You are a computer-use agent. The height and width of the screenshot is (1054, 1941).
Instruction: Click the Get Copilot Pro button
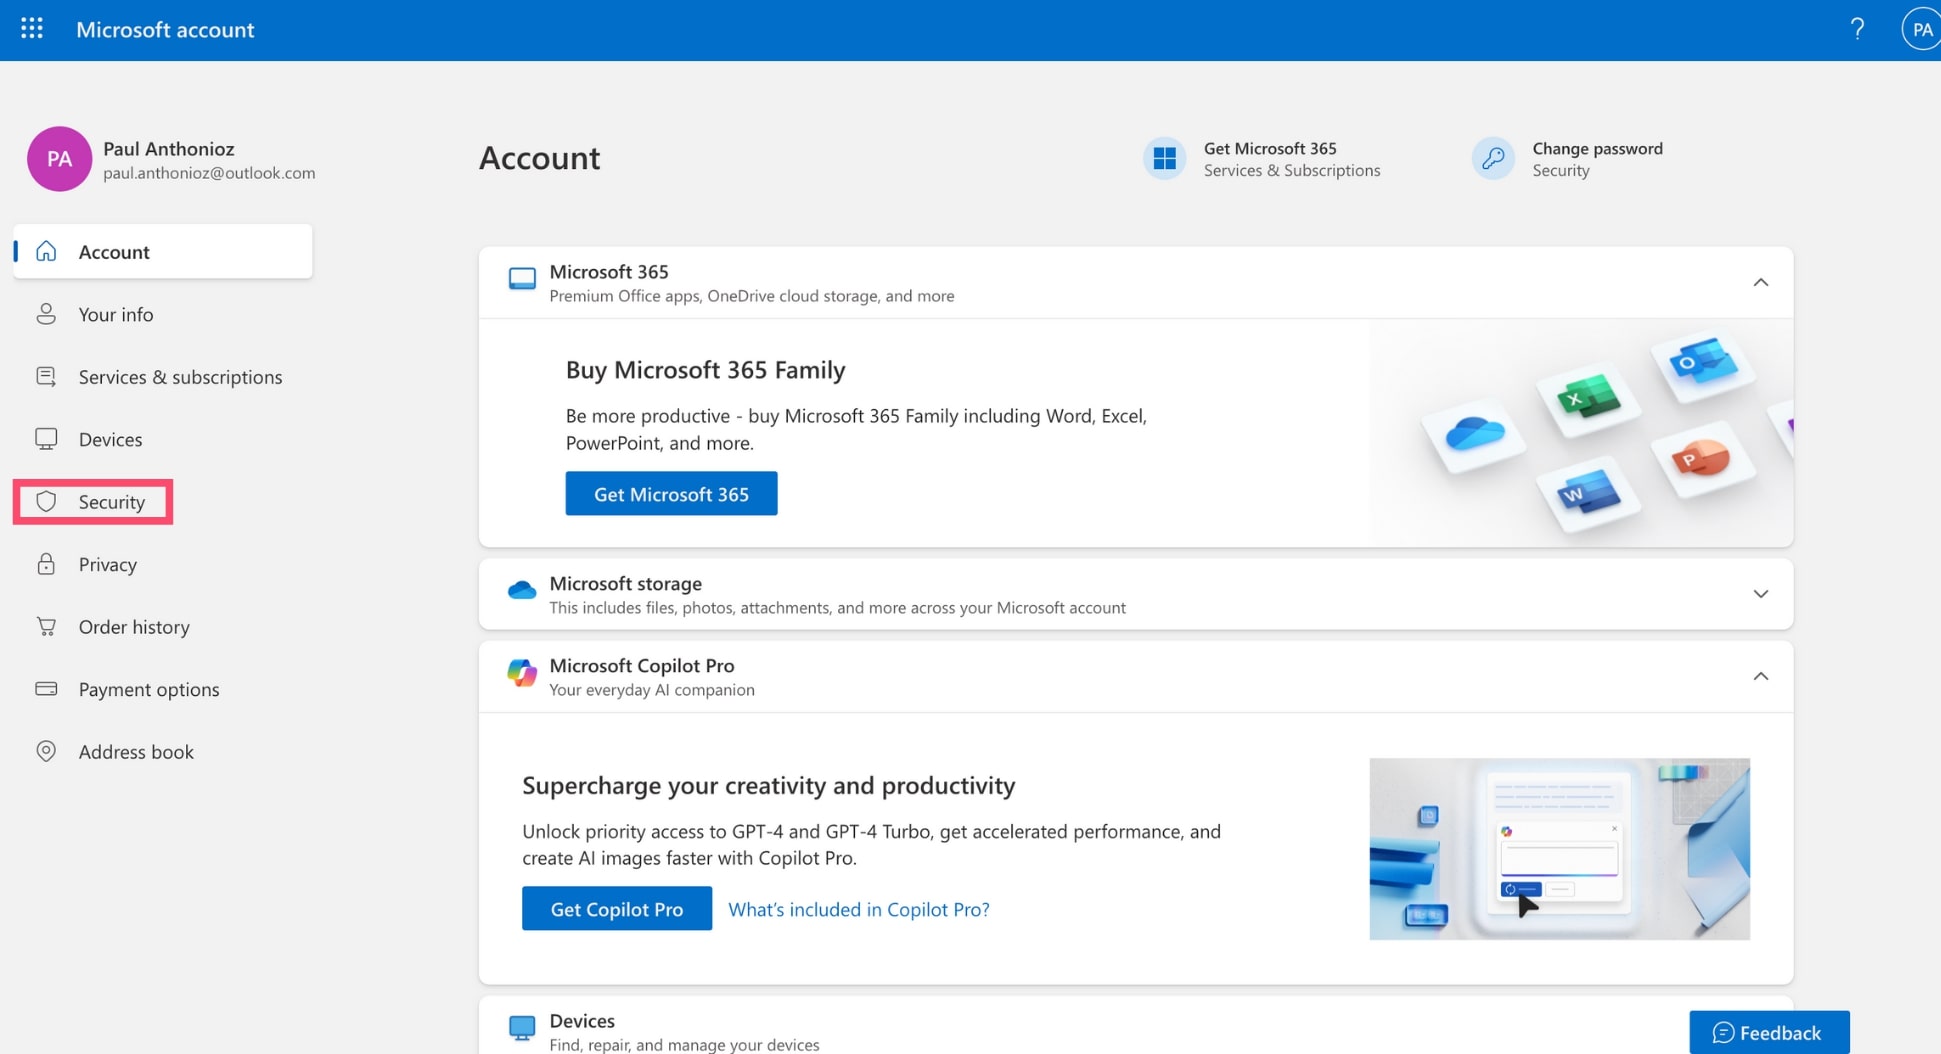pos(617,908)
